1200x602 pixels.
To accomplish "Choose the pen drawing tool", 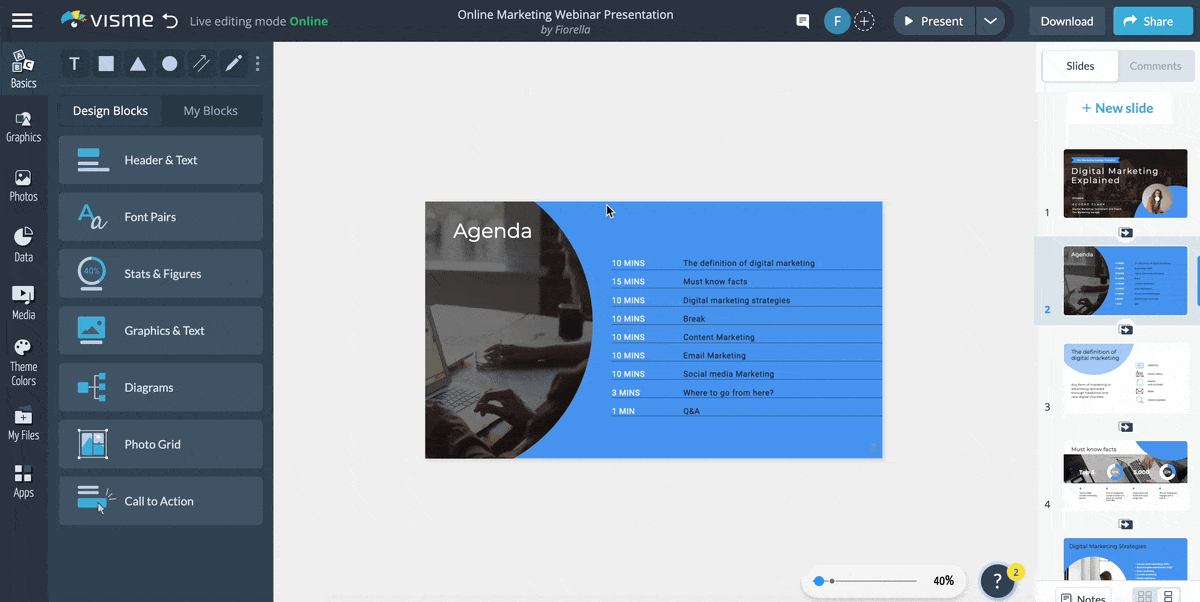I will 234,64.
